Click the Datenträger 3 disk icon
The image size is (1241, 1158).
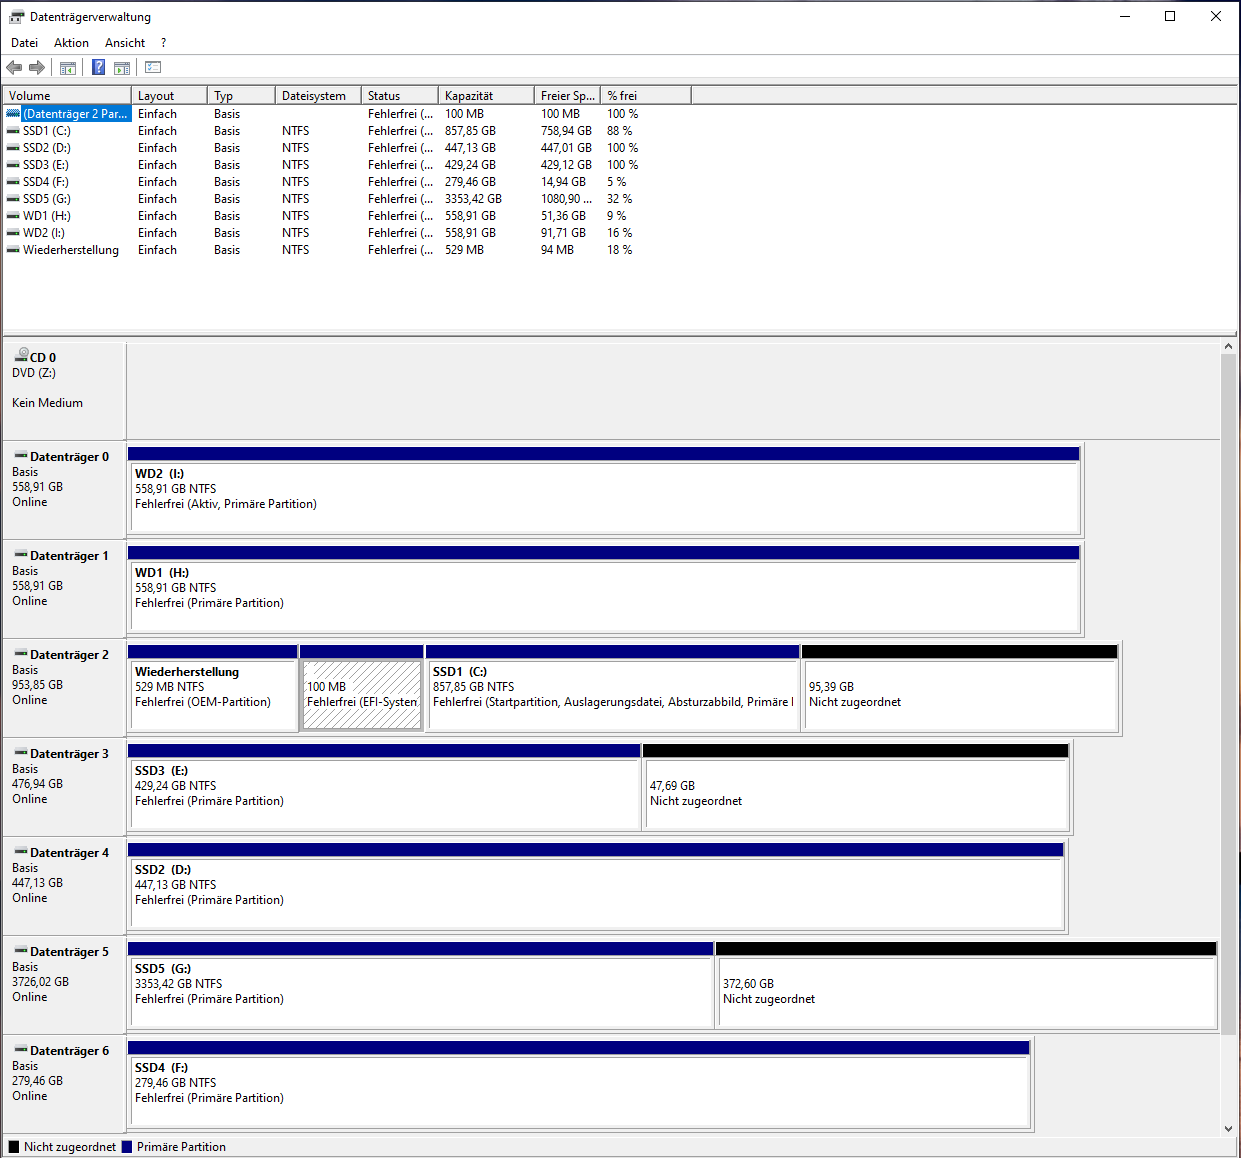tap(21, 753)
